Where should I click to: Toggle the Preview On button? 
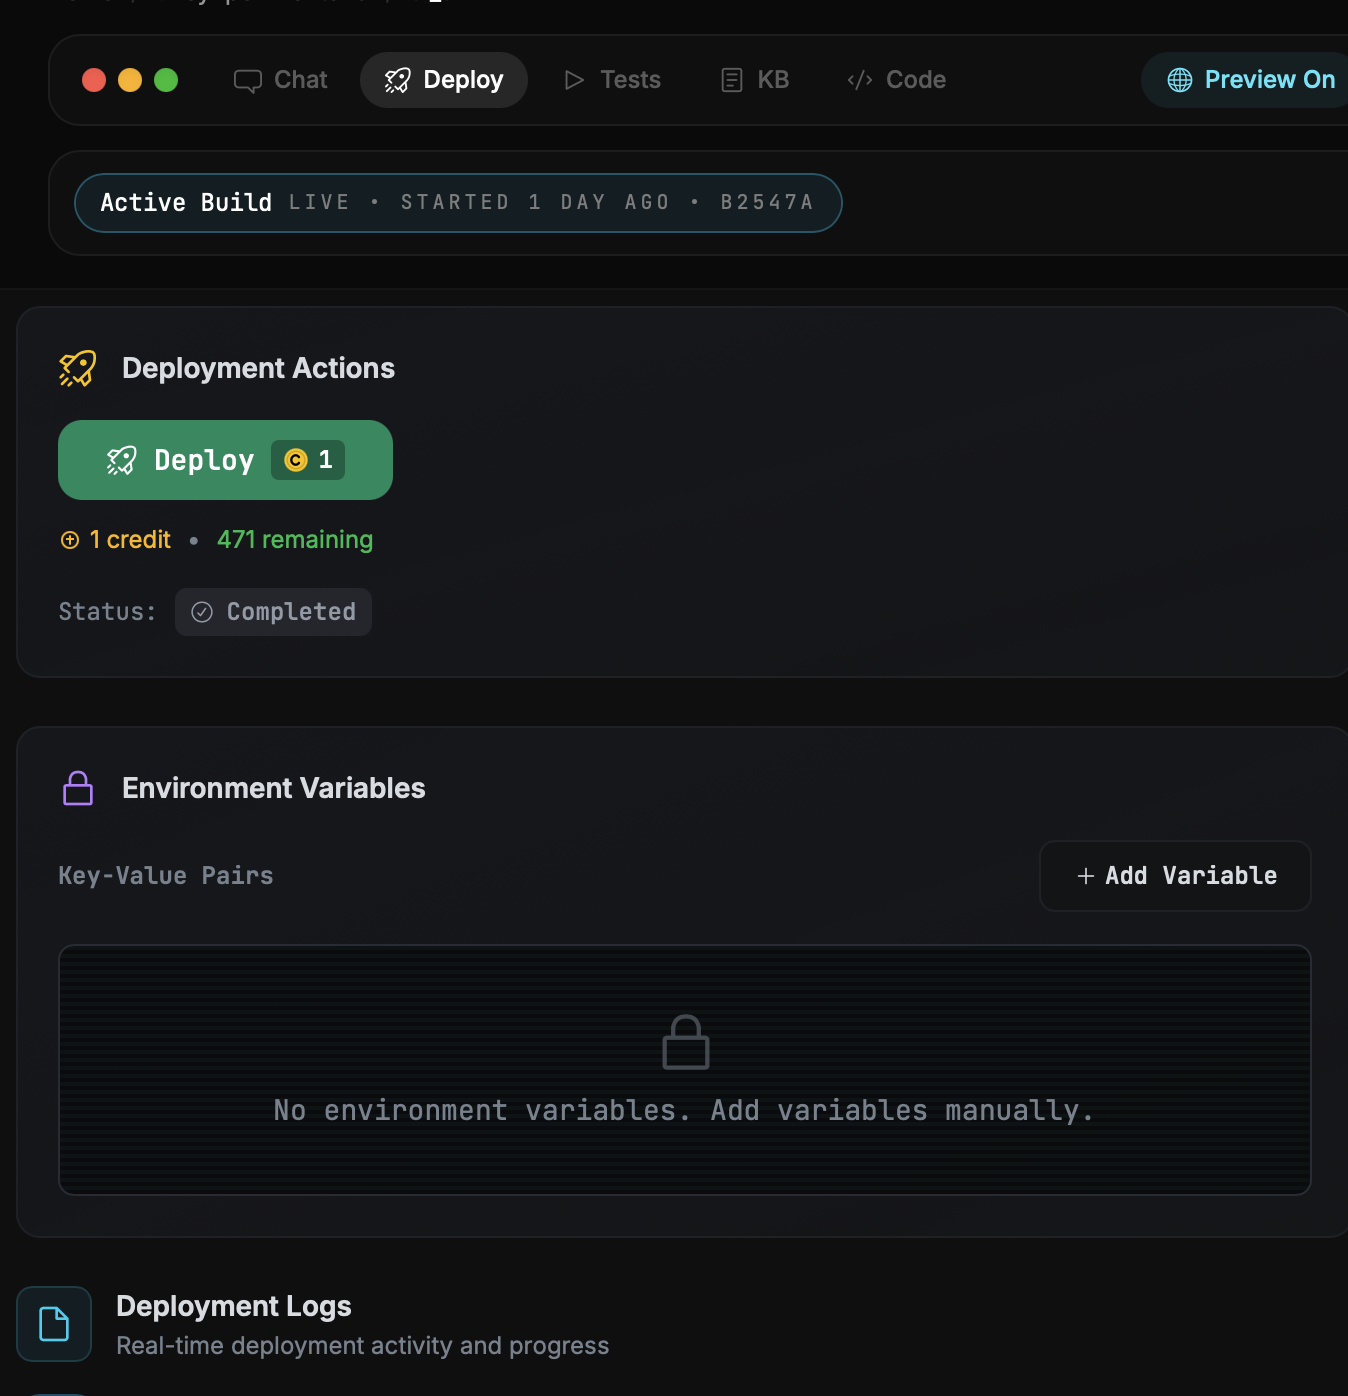(1251, 80)
